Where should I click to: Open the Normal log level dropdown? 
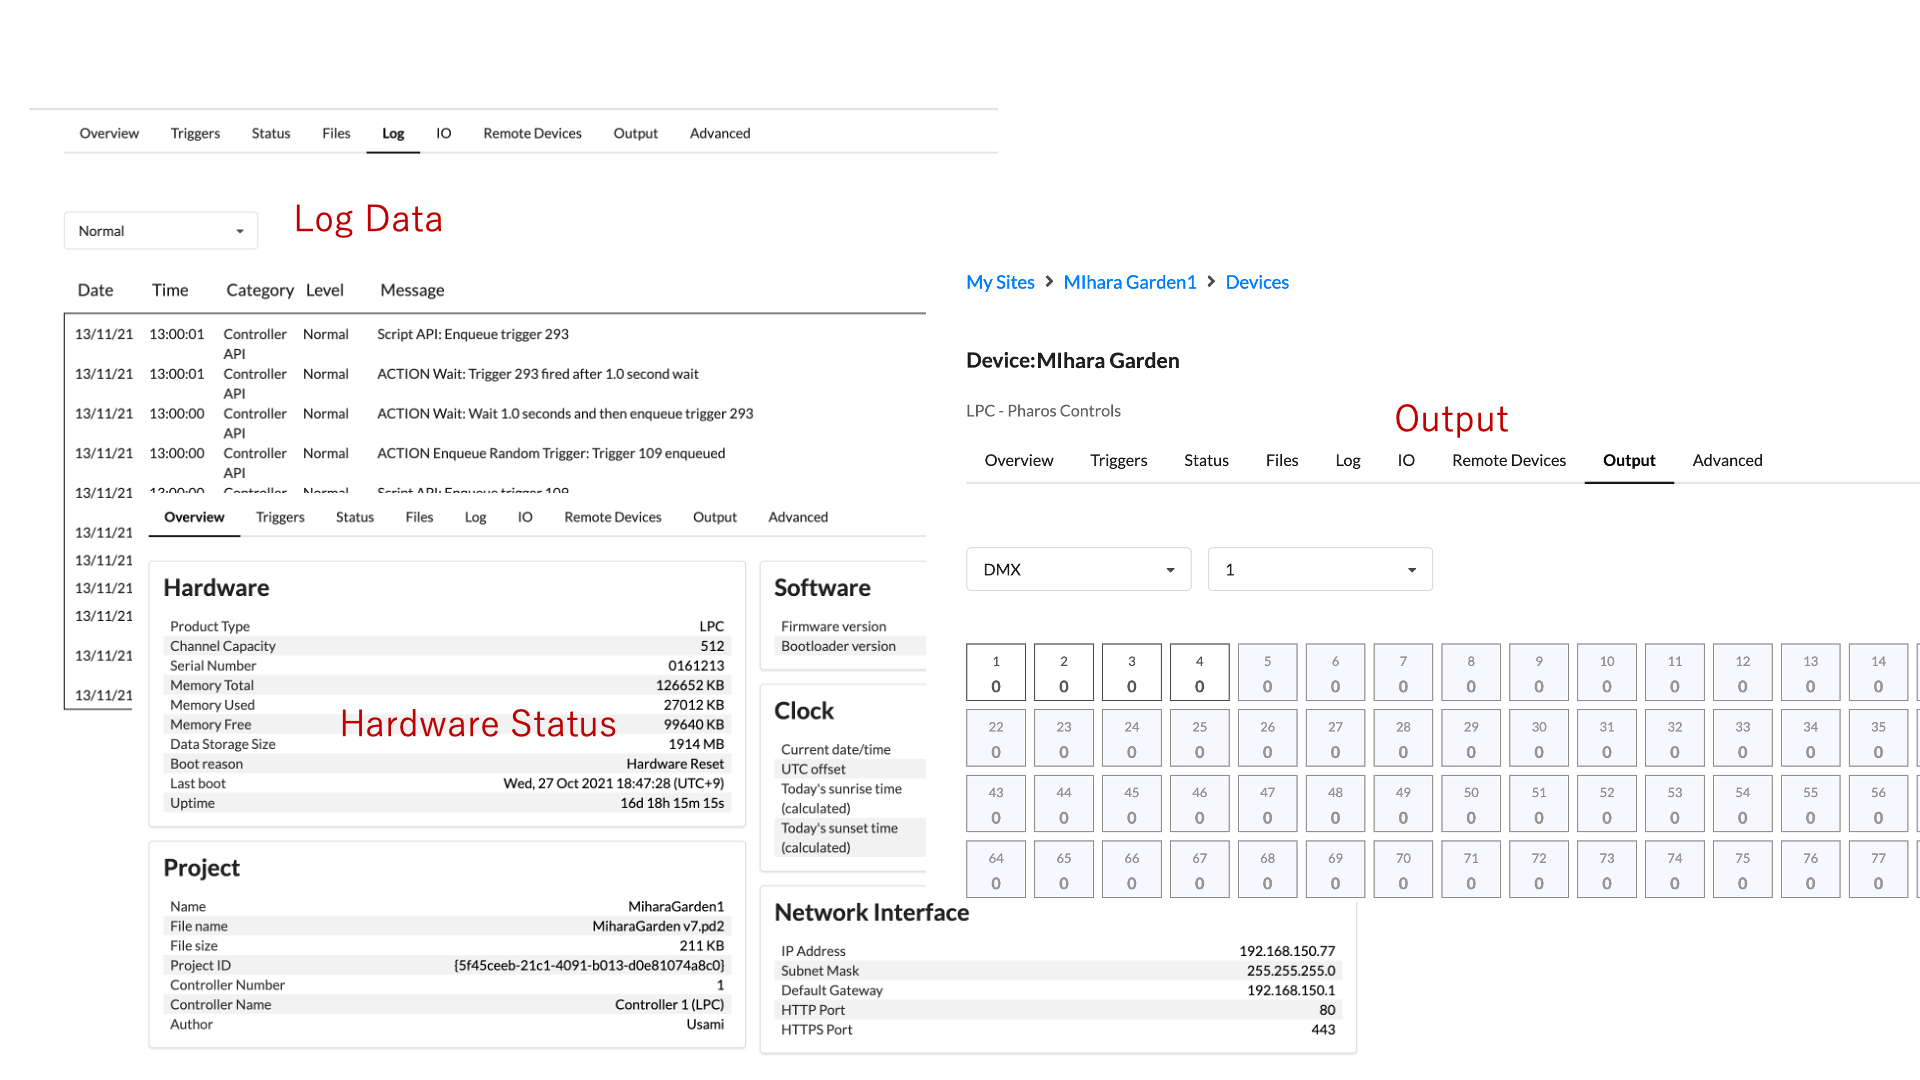point(161,231)
